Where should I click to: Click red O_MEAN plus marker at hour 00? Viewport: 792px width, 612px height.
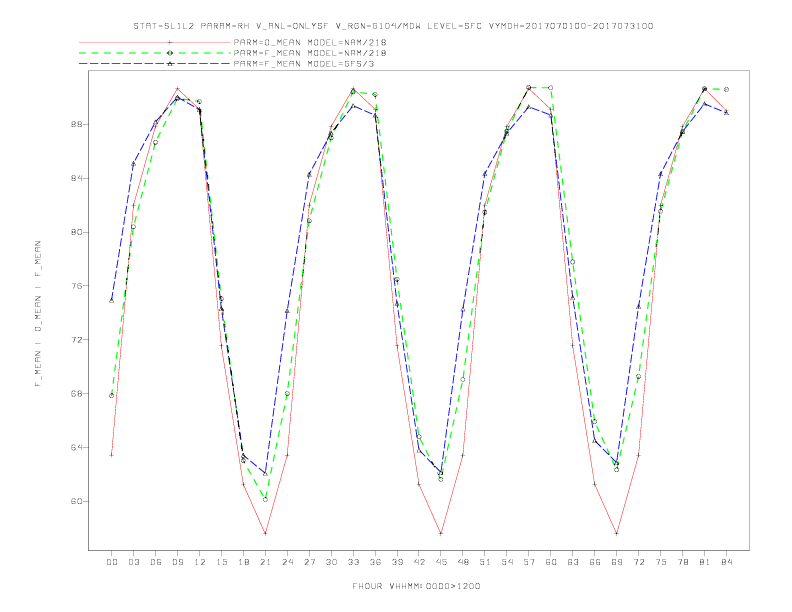(112, 455)
